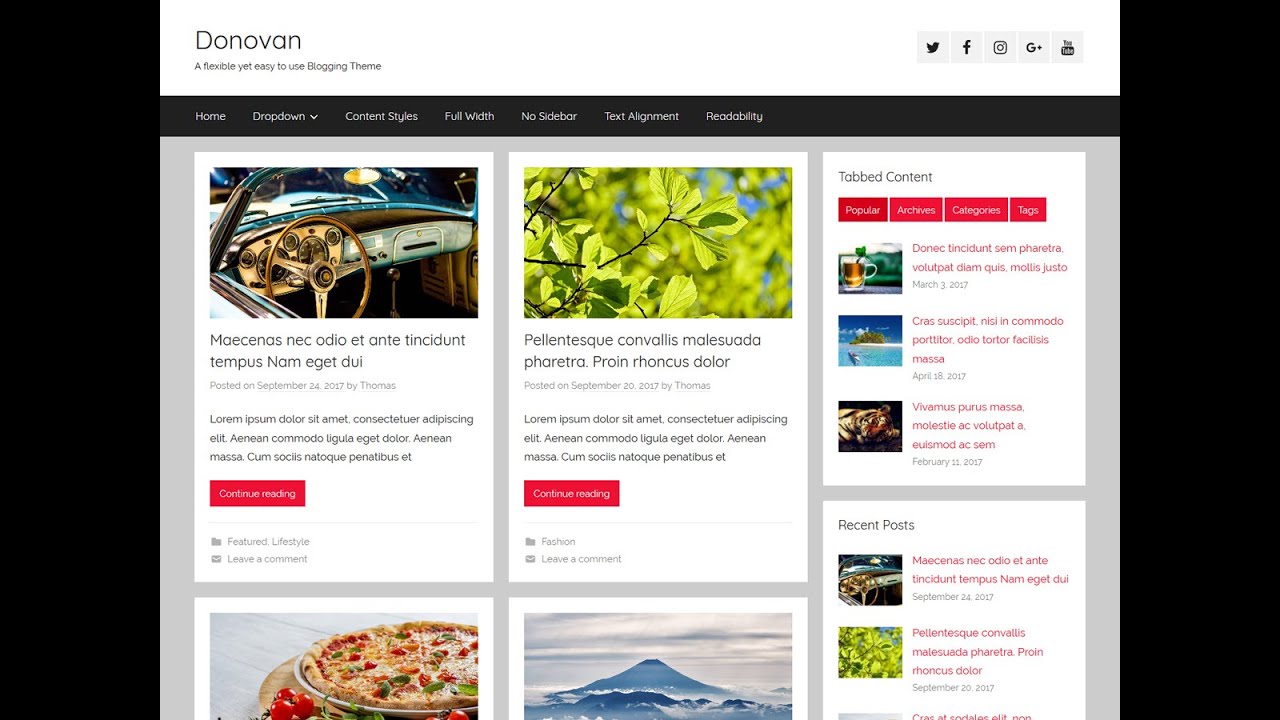Select the Content Styles menu item
The image size is (1280, 720).
381,116
